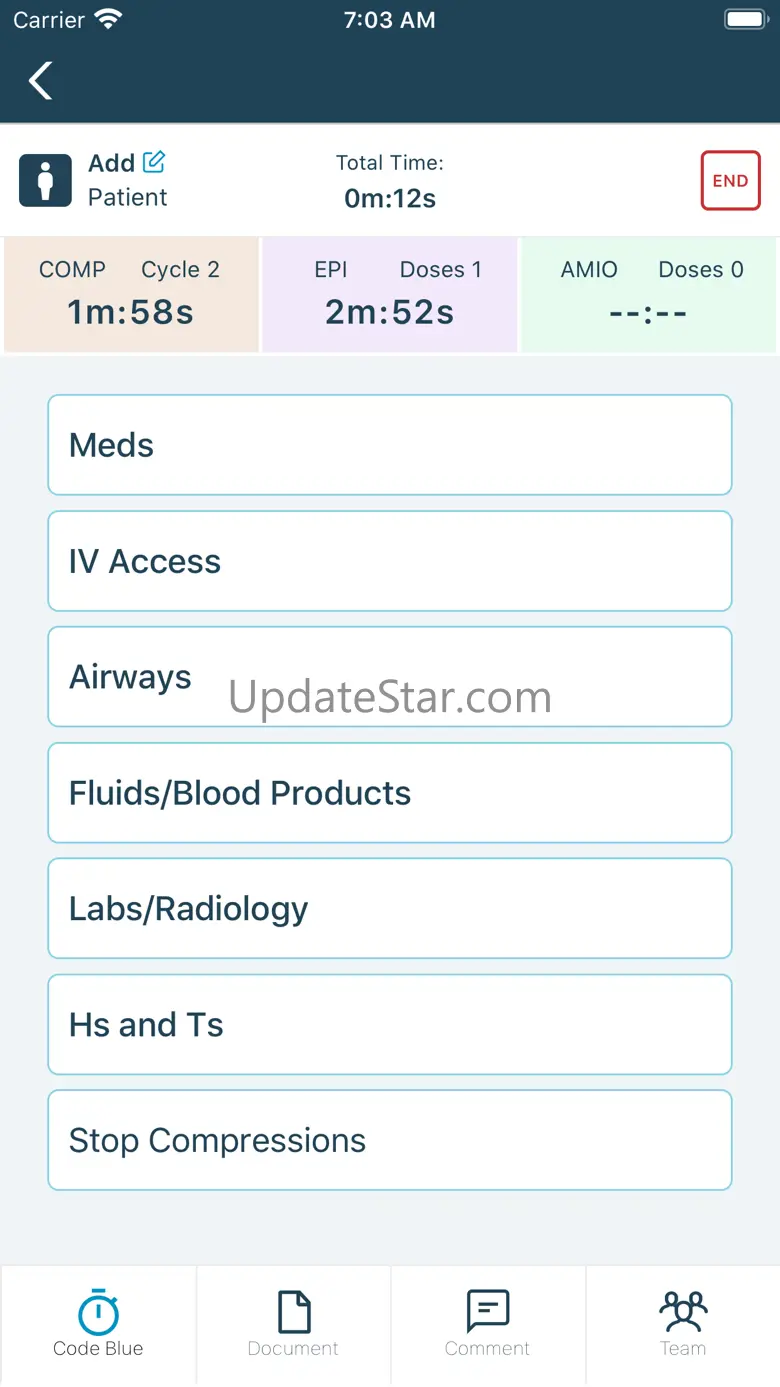This screenshot has height=1387, width=780.
Task: Tap the edit pencil icon beside Add
Action: (x=154, y=161)
